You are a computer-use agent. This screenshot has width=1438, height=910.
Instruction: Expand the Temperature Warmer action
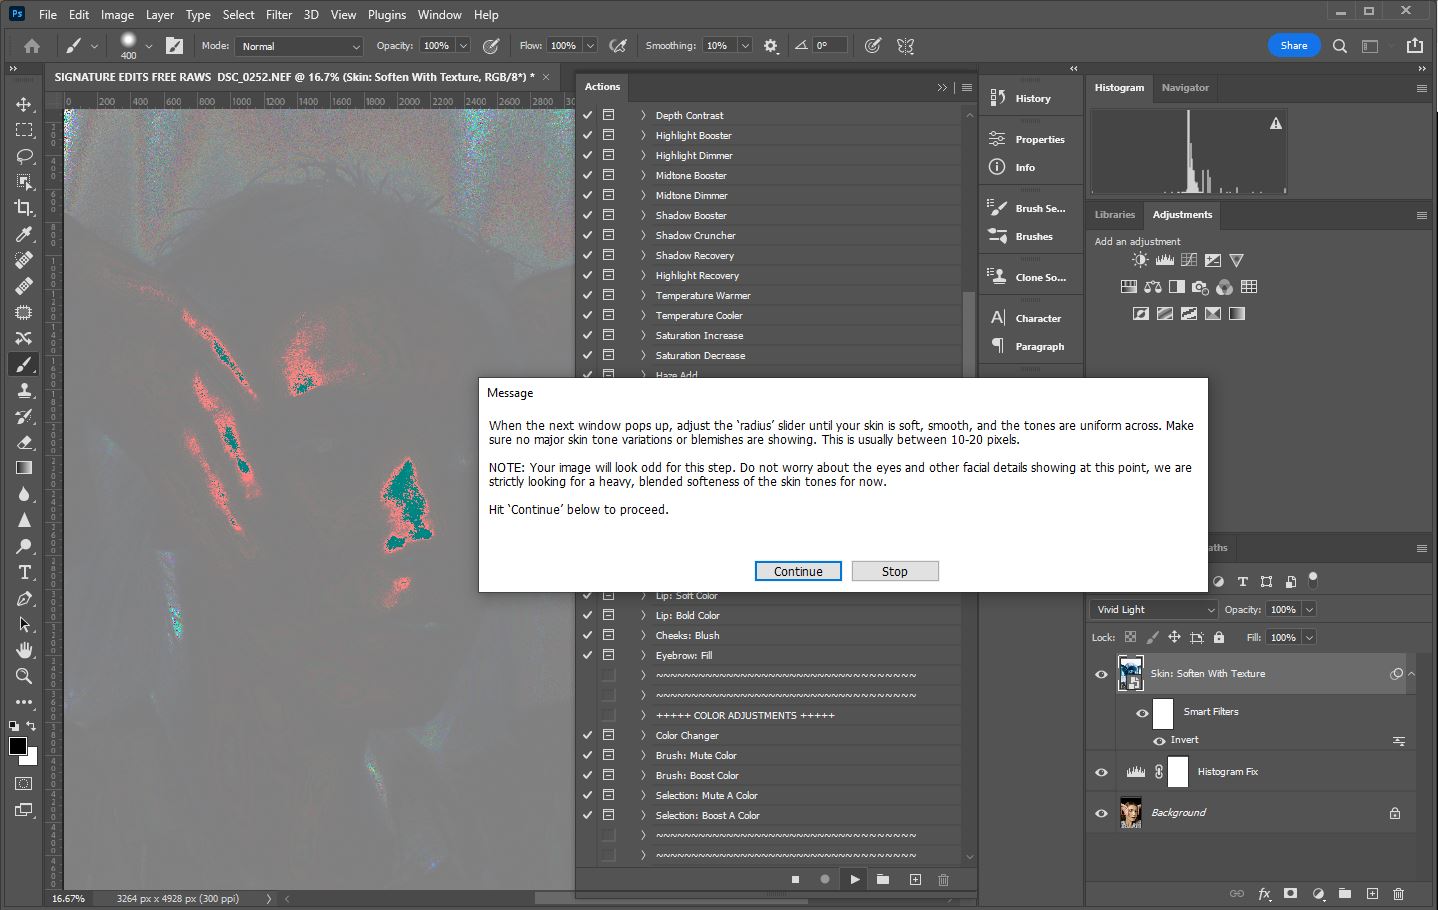tap(643, 295)
